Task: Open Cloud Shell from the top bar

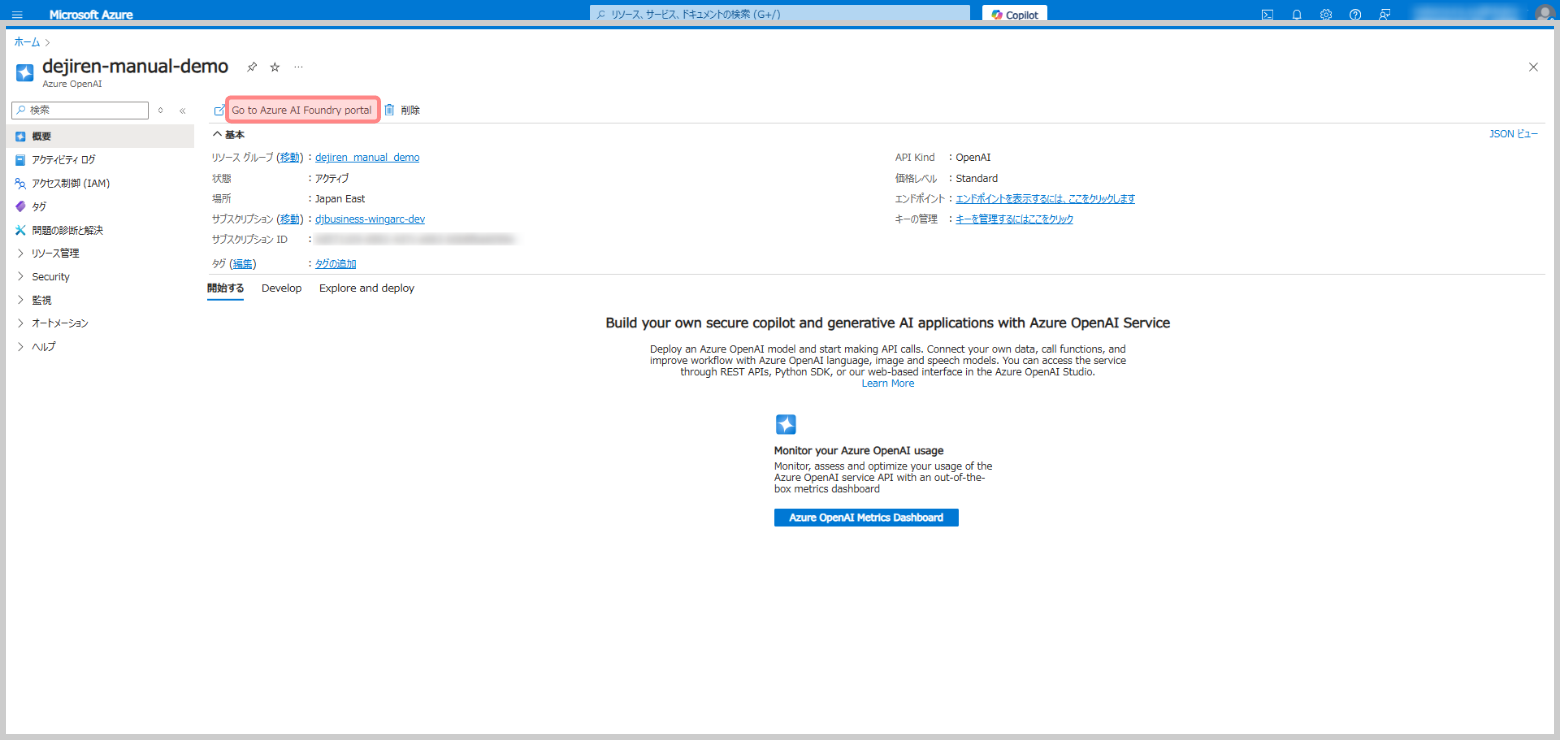Action: (x=1267, y=15)
